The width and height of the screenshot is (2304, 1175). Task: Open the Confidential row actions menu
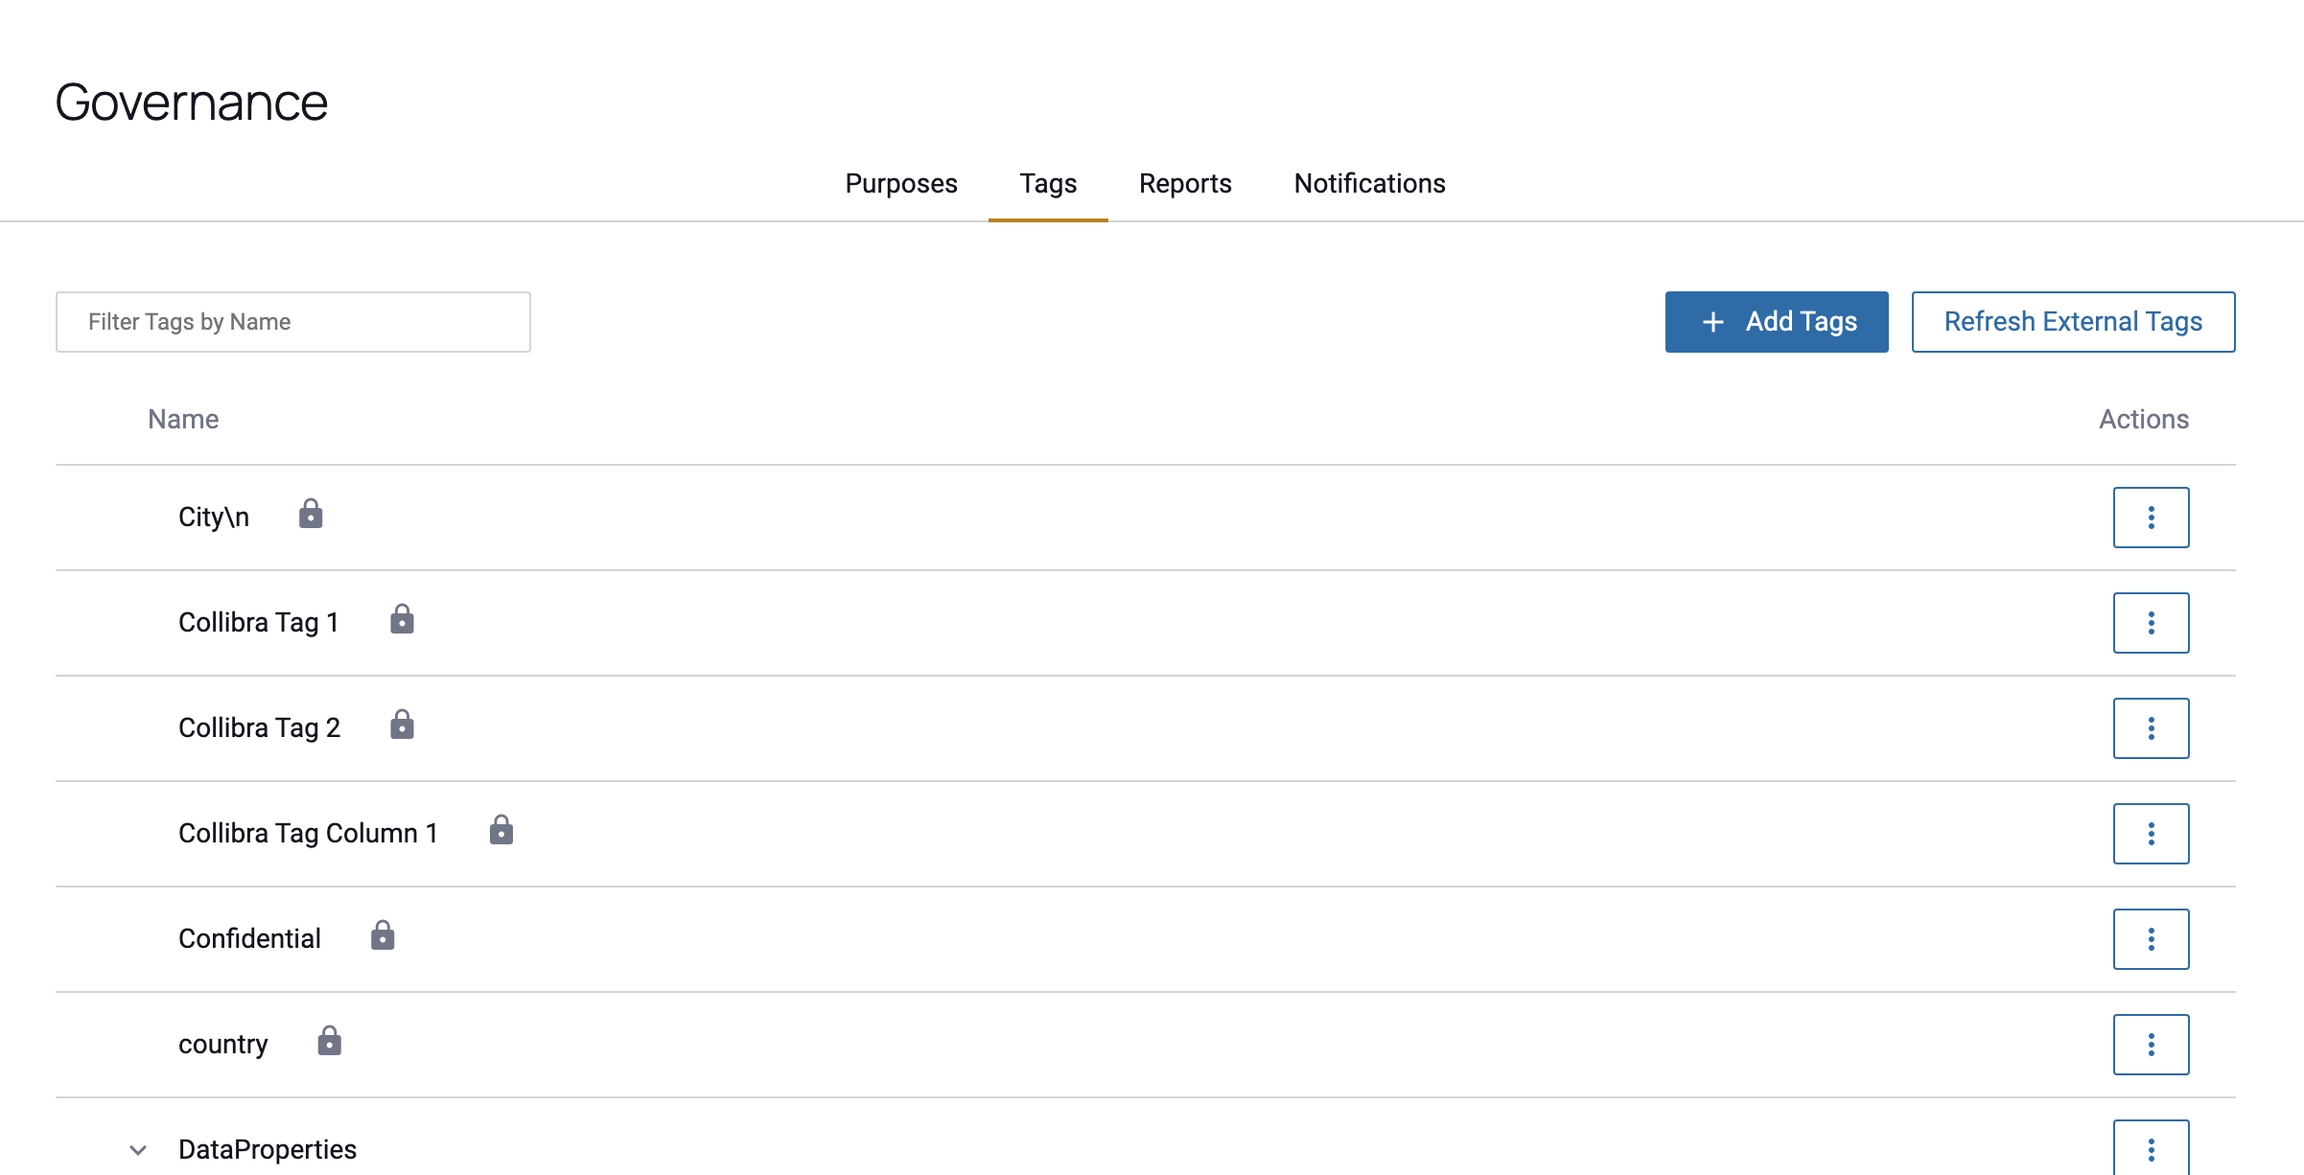2150,939
